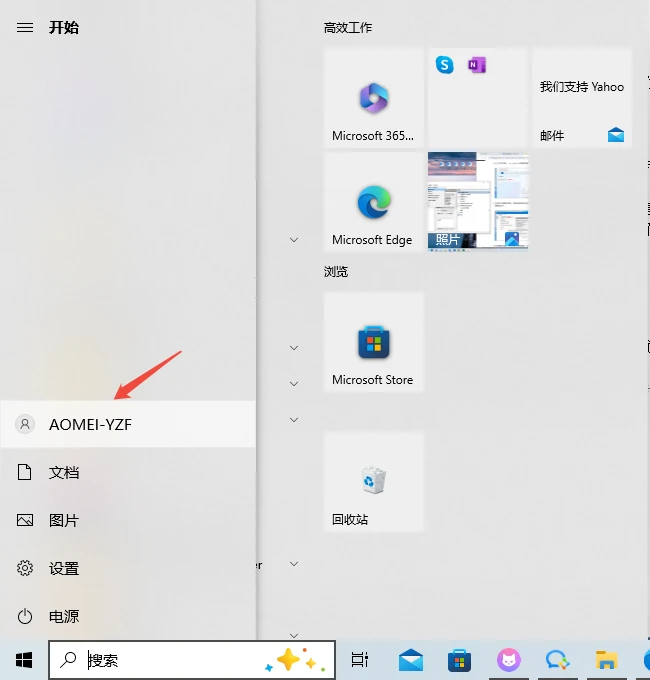Viewport: 650px width, 680px height.
Task: Click the magnifier icon in the search box
Action: click(68, 660)
